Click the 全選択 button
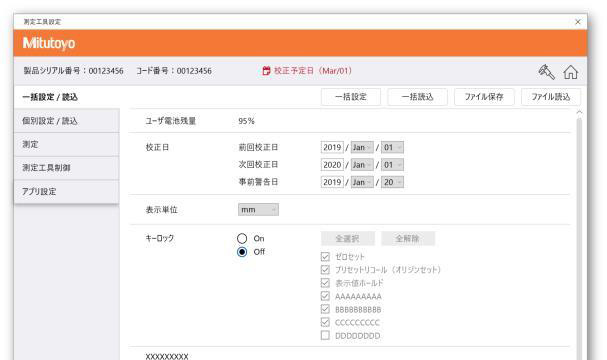The height and width of the screenshot is (360, 607). pos(348,238)
